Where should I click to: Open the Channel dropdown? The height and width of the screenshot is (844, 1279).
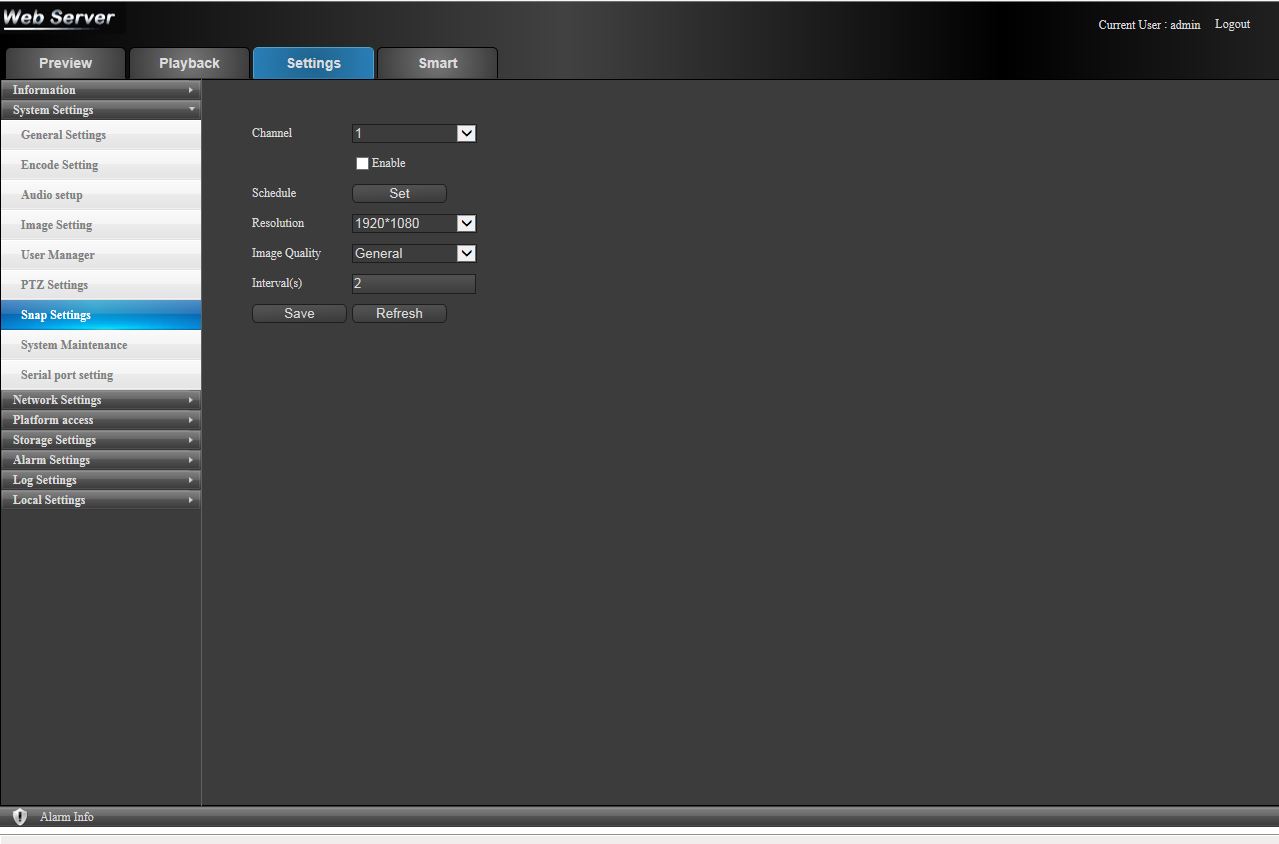[x=414, y=133]
